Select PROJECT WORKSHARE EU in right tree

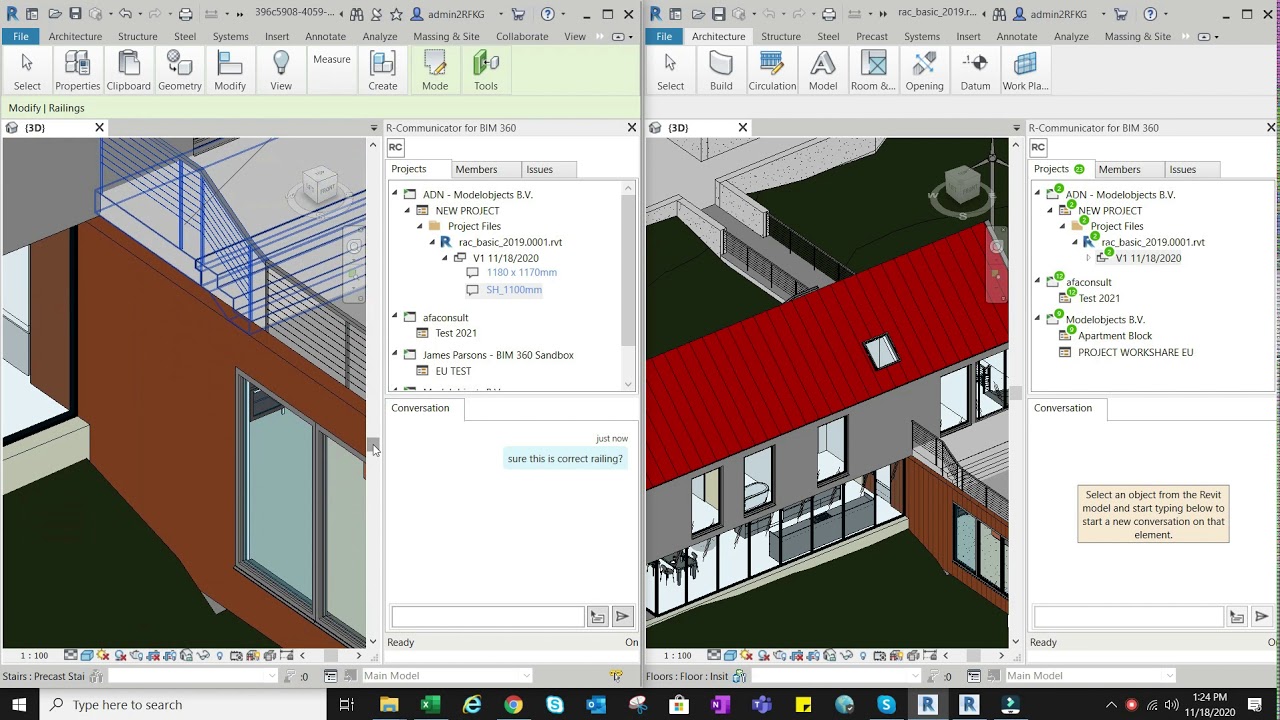click(x=1135, y=352)
